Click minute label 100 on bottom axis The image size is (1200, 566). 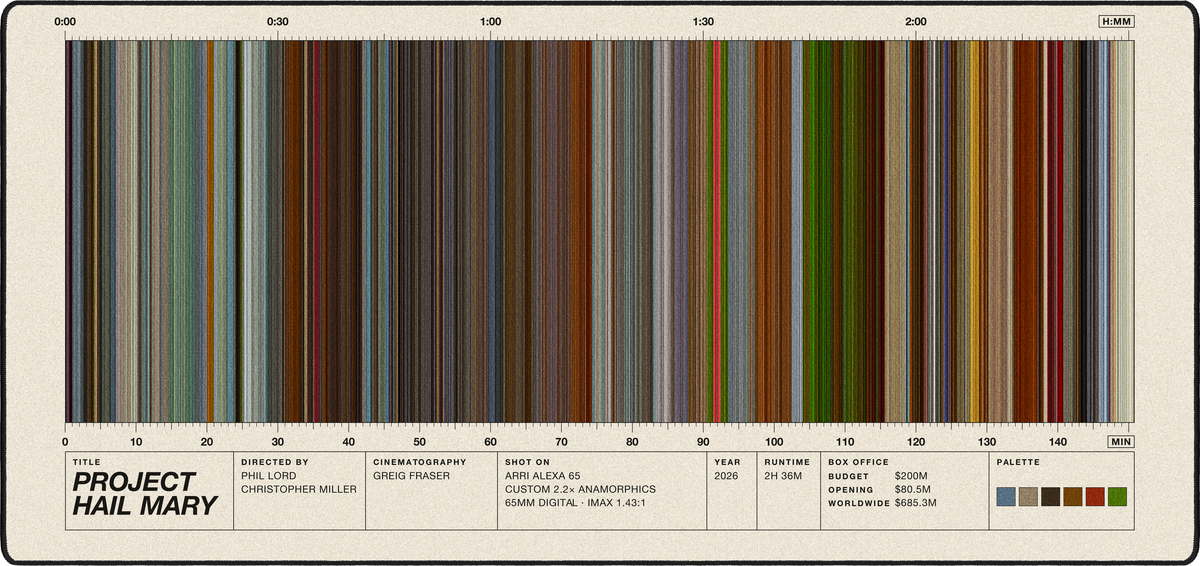(x=774, y=441)
